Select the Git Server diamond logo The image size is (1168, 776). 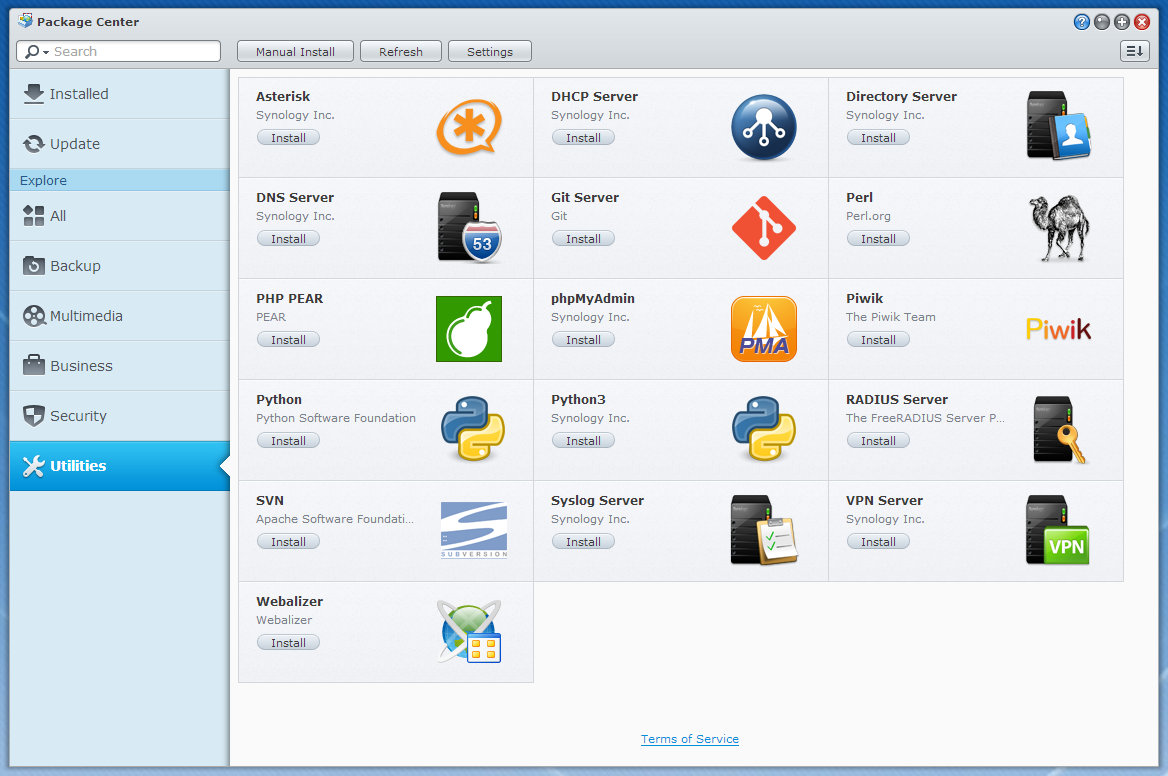point(764,228)
